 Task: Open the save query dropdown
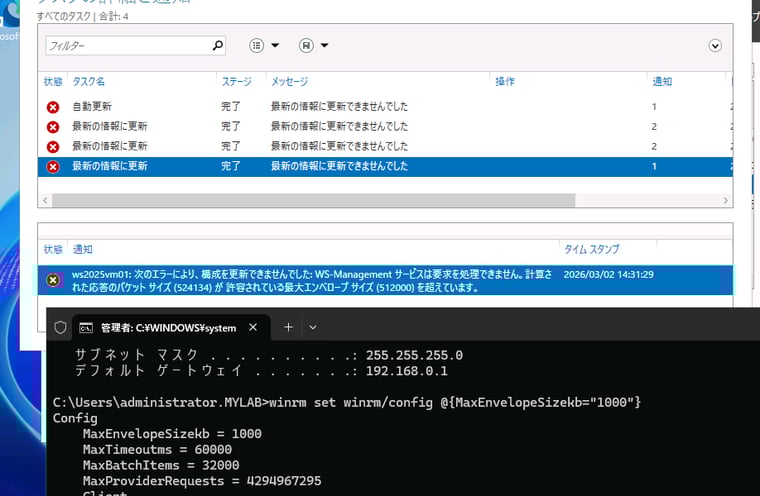coord(314,46)
